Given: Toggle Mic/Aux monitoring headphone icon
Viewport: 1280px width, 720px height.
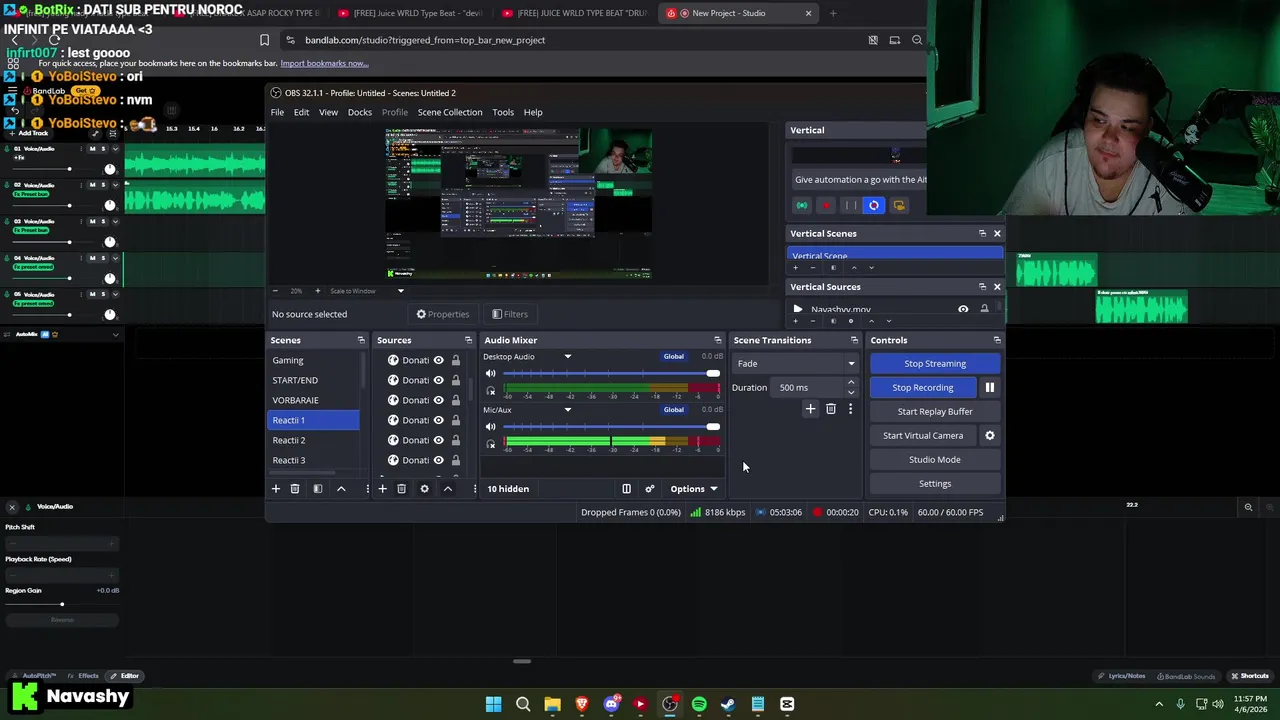Looking at the screenshot, I should [x=490, y=444].
